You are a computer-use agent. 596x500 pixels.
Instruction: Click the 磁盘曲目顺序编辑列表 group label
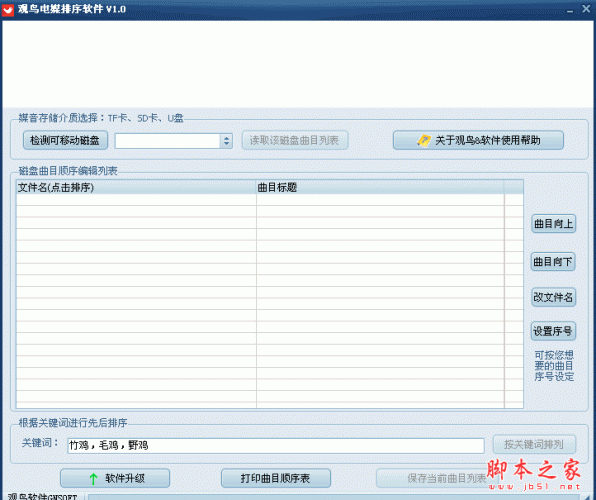[x=68, y=171]
